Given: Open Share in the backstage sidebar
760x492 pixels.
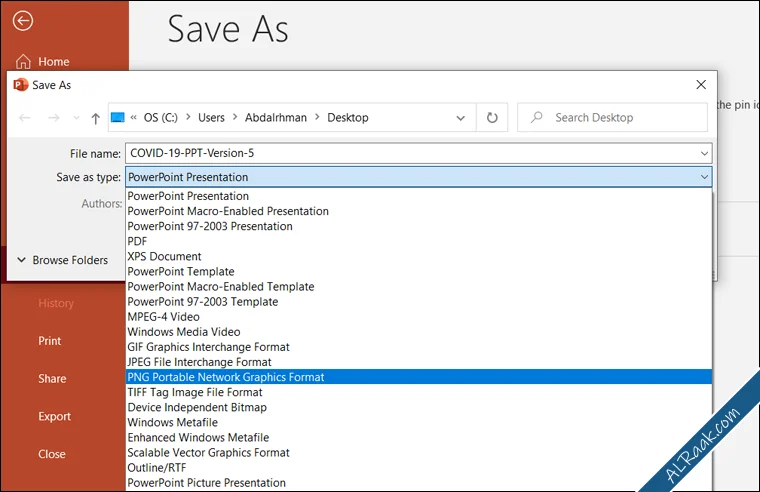Looking at the screenshot, I should click(x=52, y=379).
